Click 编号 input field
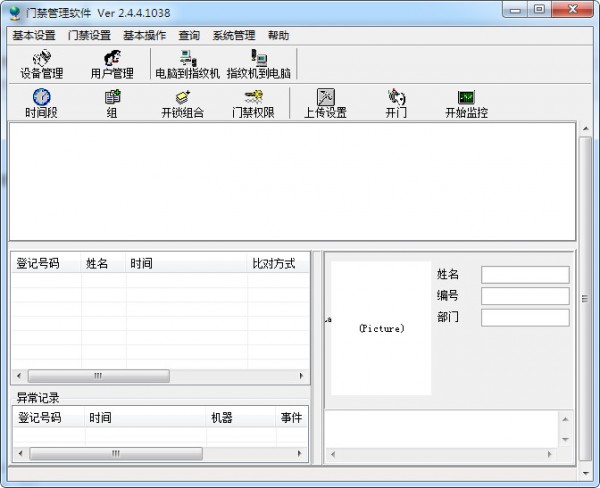 click(525, 296)
